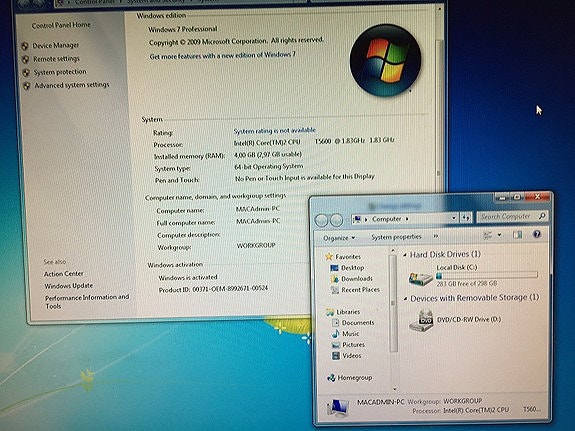Viewport: 575px width, 431px height.
Task: Toggle the preview pane button
Action: (517, 234)
